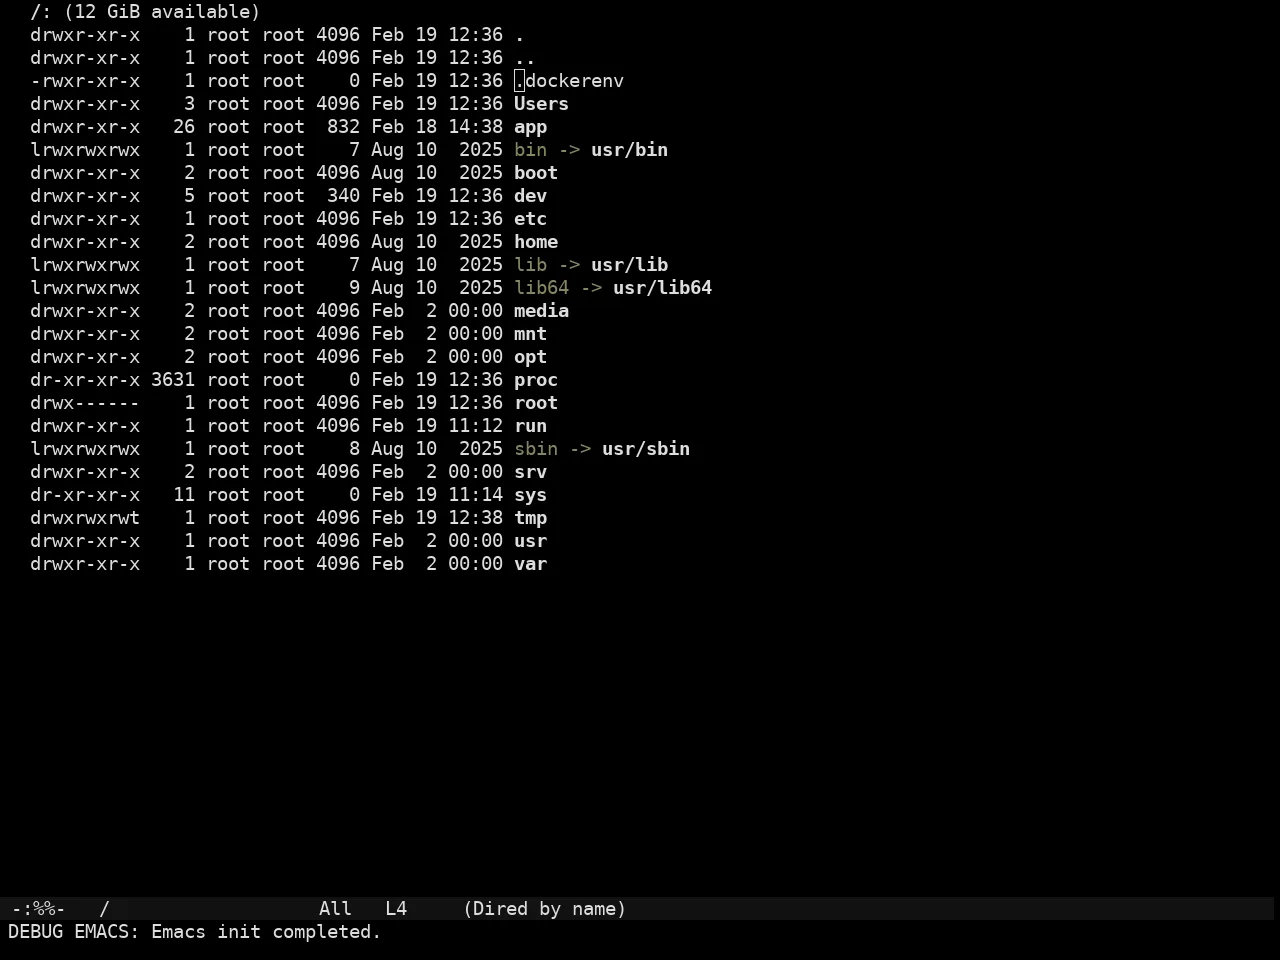Open the media directory
Image resolution: width=1280 pixels, height=960 pixels.
541,311
